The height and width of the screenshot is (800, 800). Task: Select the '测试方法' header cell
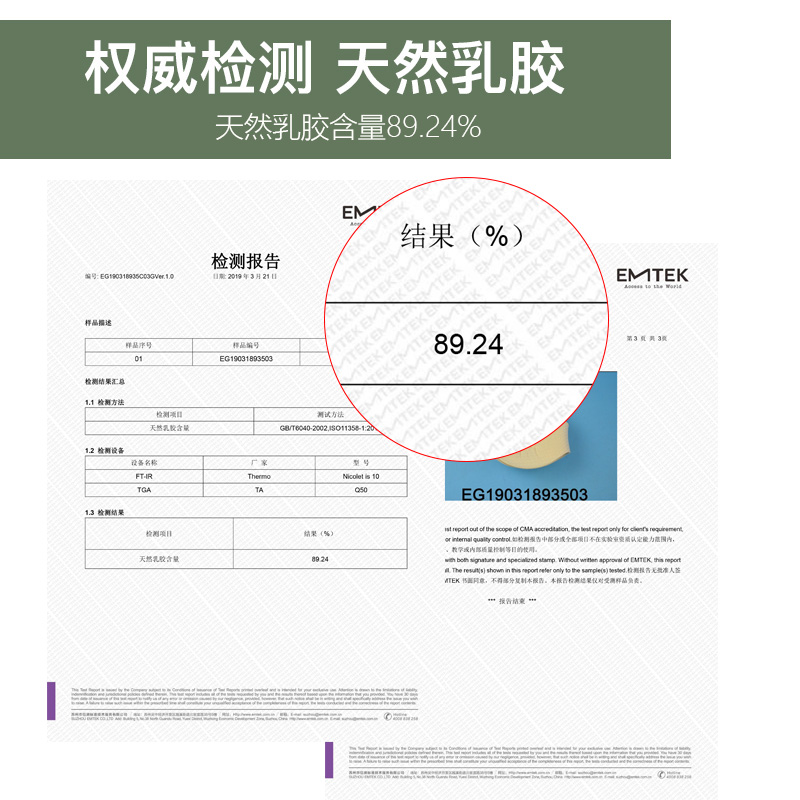(x=330, y=414)
